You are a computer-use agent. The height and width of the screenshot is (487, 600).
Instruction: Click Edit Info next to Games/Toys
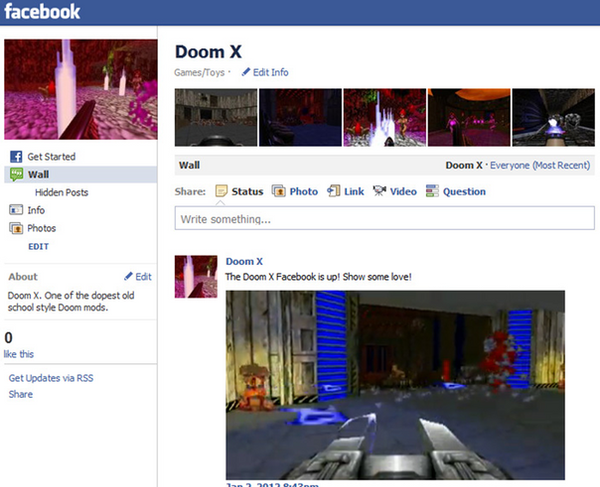pos(271,72)
